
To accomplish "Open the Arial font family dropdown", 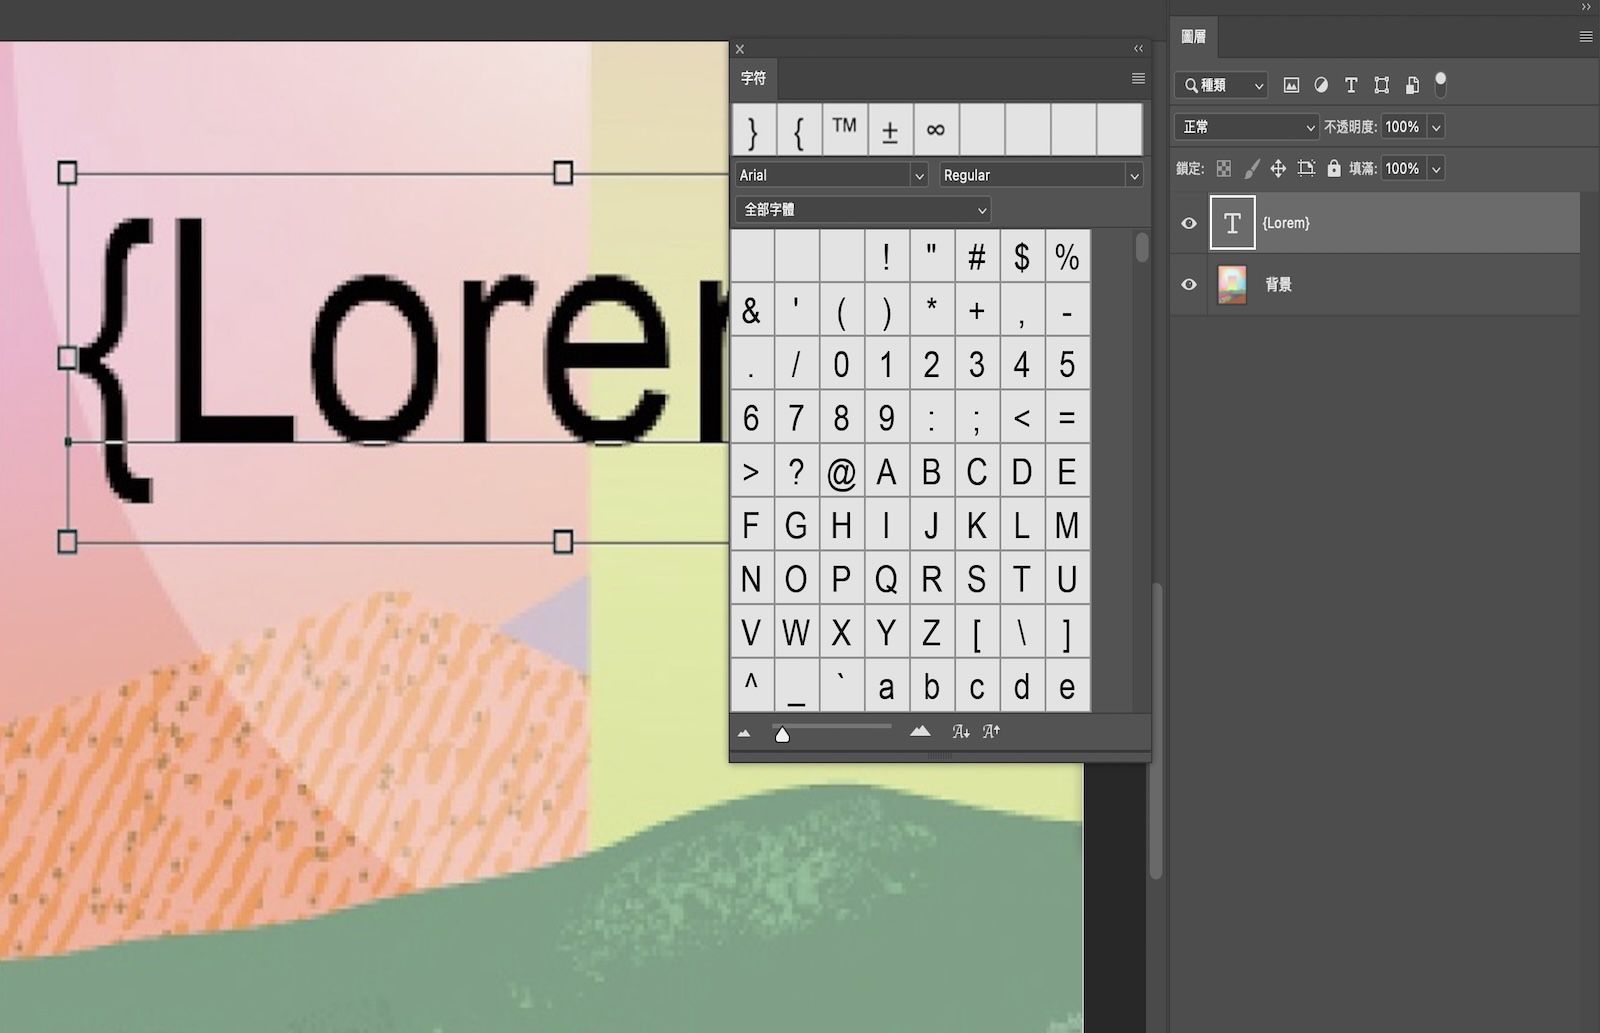I will tap(830, 174).
